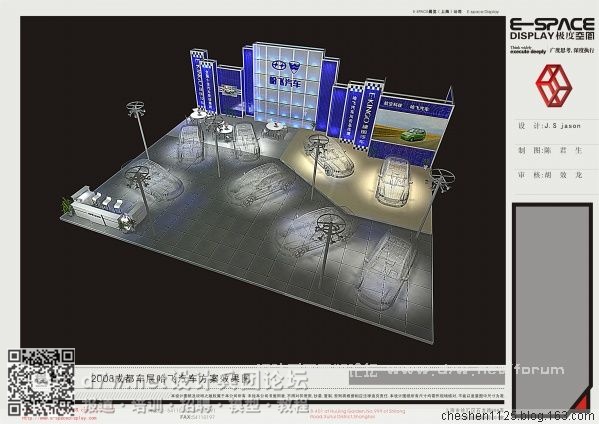Click the Hafei logo on central backdrop
Image resolution: width=599 pixels, height=424 pixels.
point(286,67)
